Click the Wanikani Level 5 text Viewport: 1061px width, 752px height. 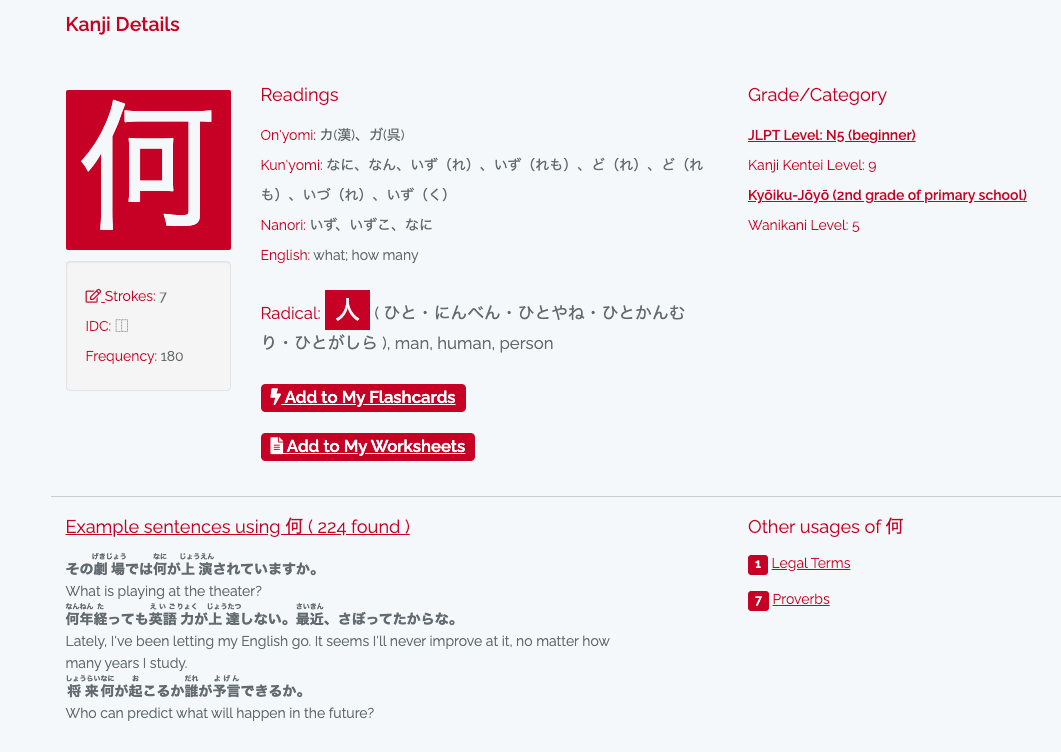click(x=803, y=225)
